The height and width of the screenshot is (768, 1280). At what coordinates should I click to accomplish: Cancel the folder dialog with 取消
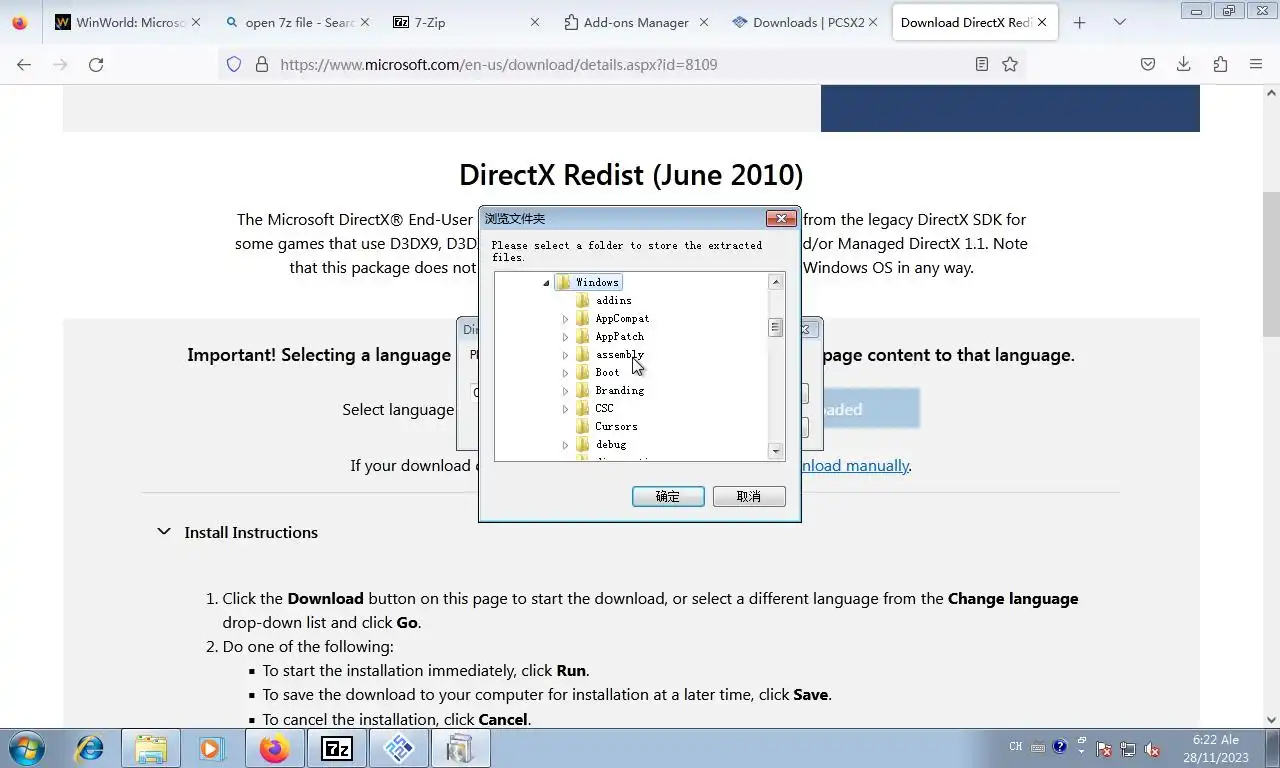point(749,496)
